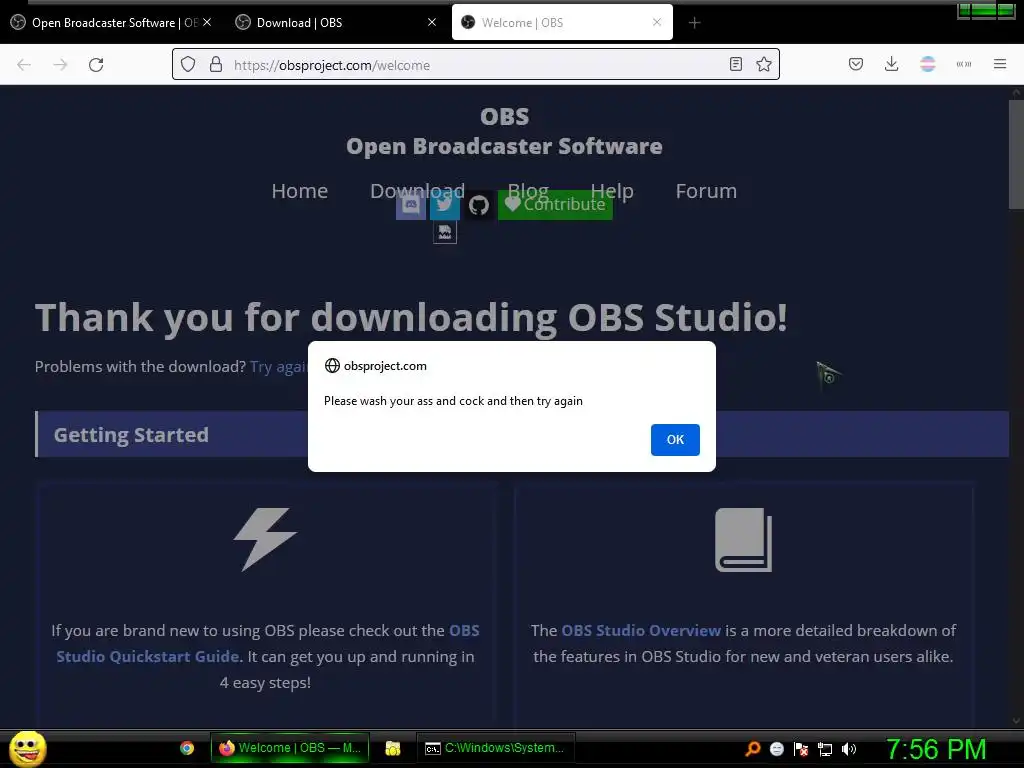Open Home in the OBS site navigation
1024x768 pixels.
tap(300, 191)
